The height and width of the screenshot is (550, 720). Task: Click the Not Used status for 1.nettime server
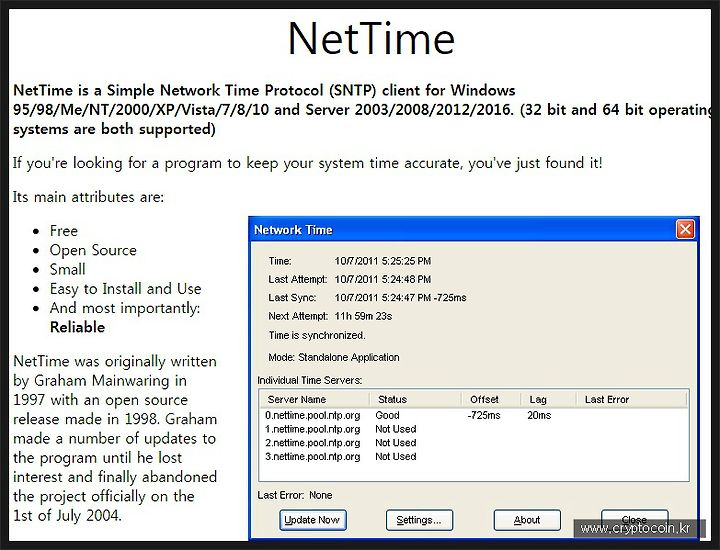pyautogui.click(x=395, y=429)
